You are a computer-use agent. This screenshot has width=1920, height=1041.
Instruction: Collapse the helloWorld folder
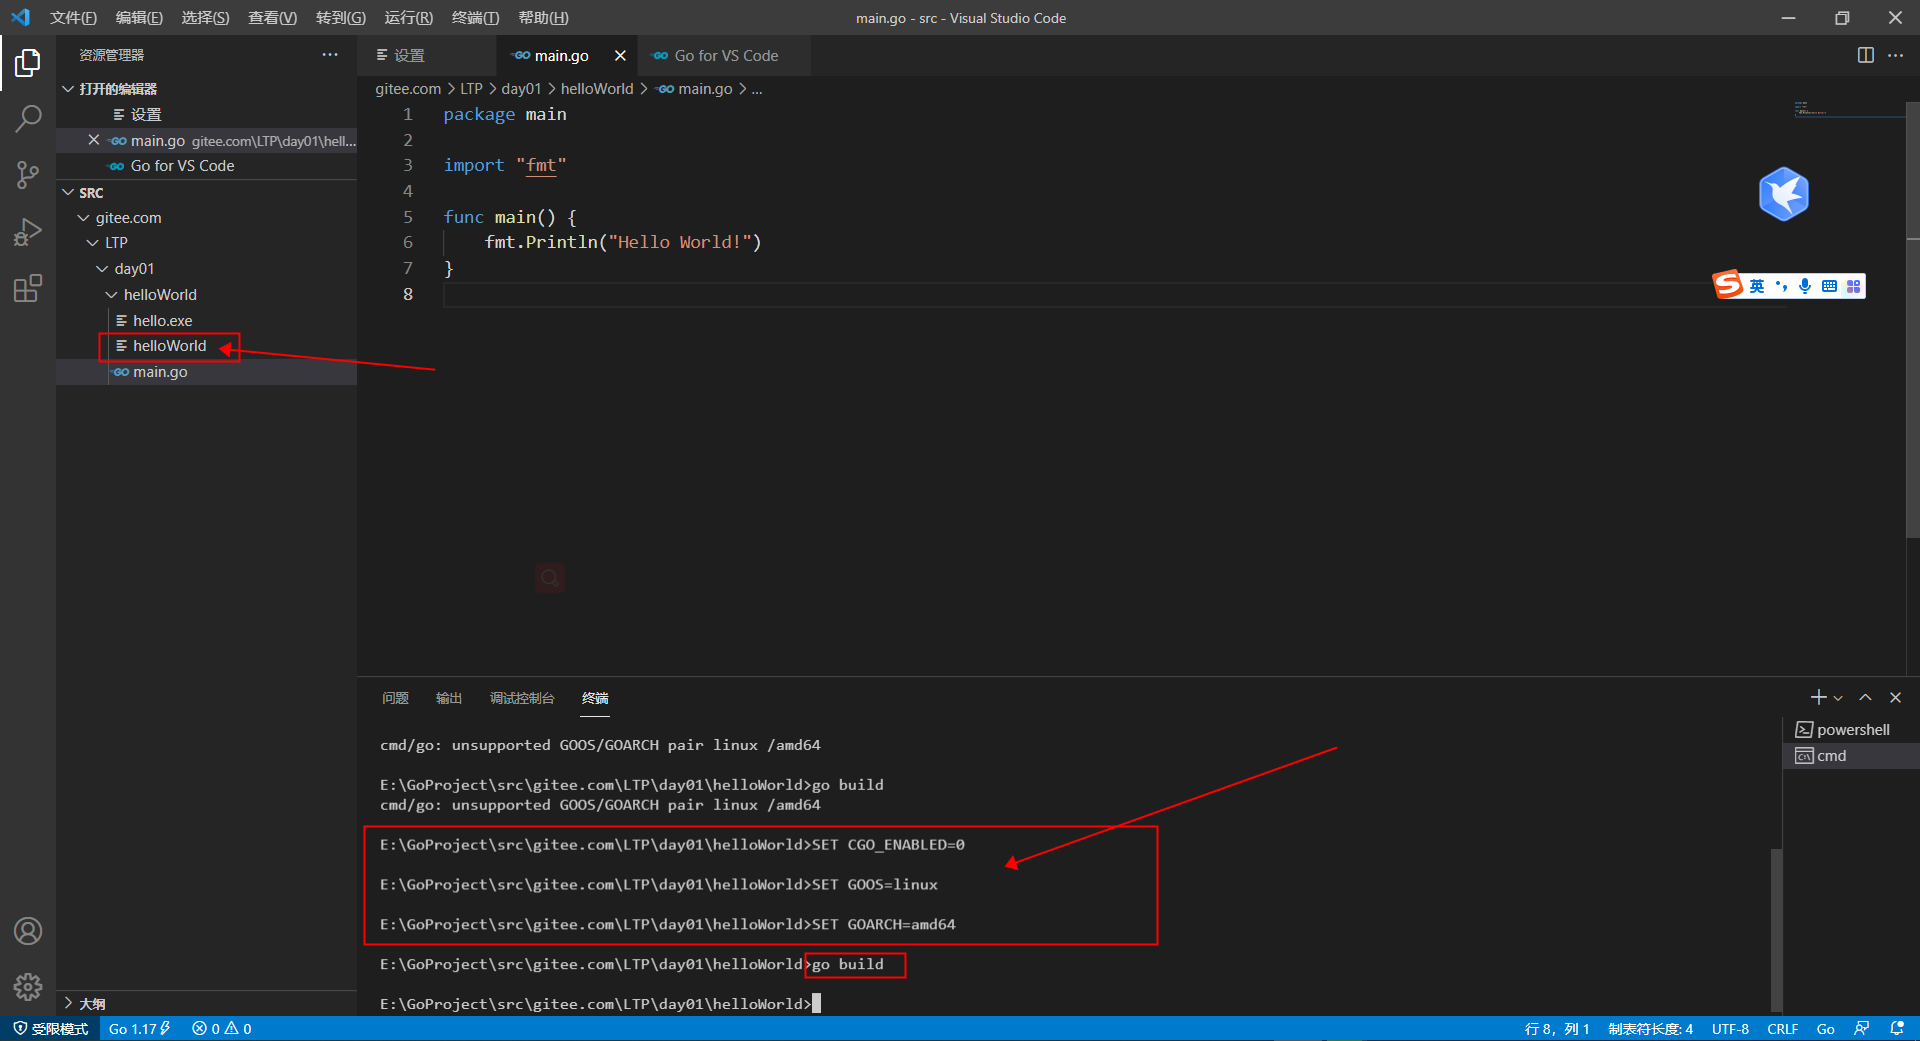click(207, 295)
